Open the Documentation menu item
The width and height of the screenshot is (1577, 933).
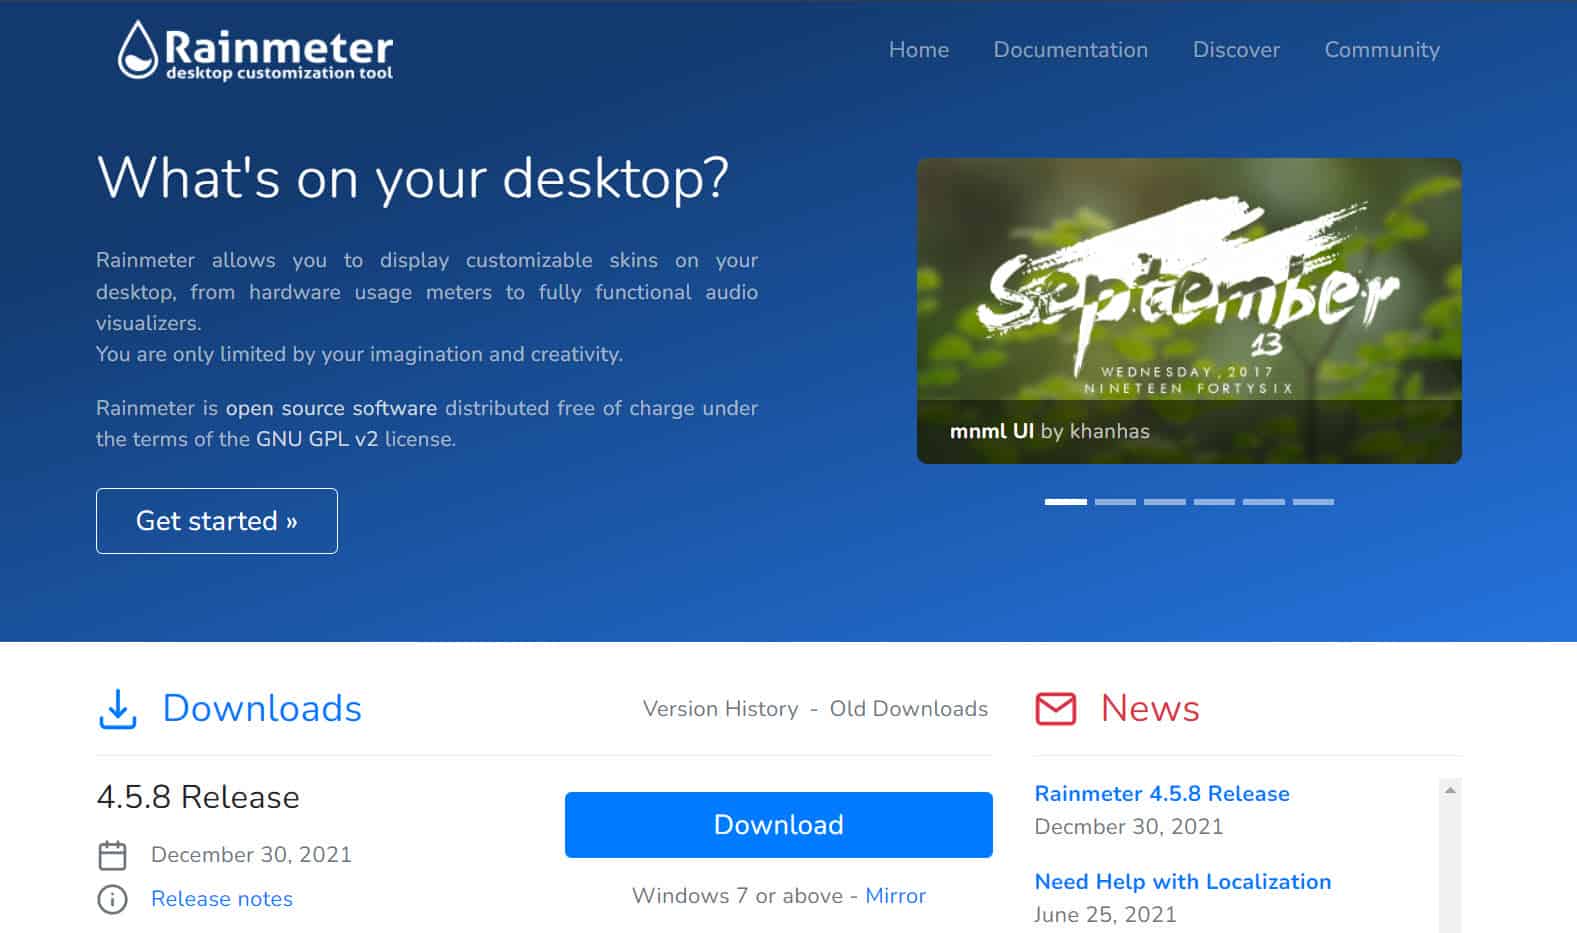point(1071,50)
